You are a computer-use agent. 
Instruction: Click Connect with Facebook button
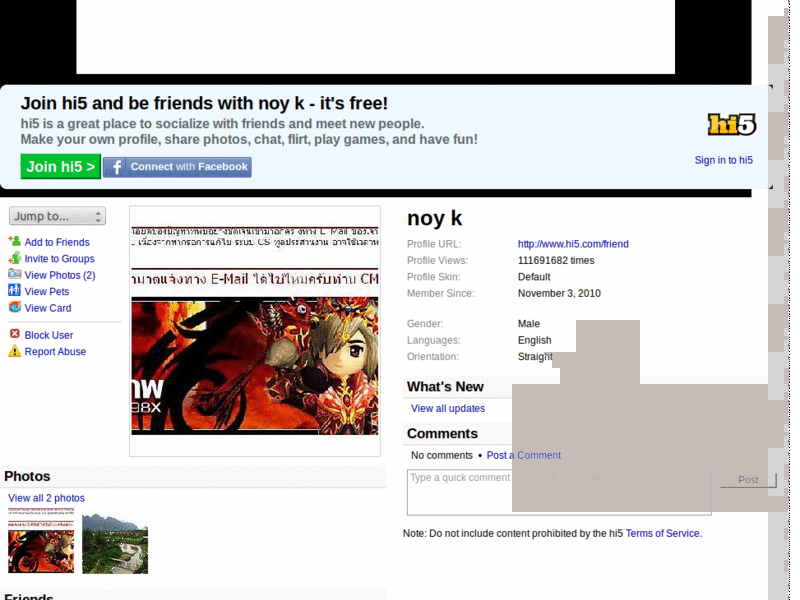click(x=177, y=167)
